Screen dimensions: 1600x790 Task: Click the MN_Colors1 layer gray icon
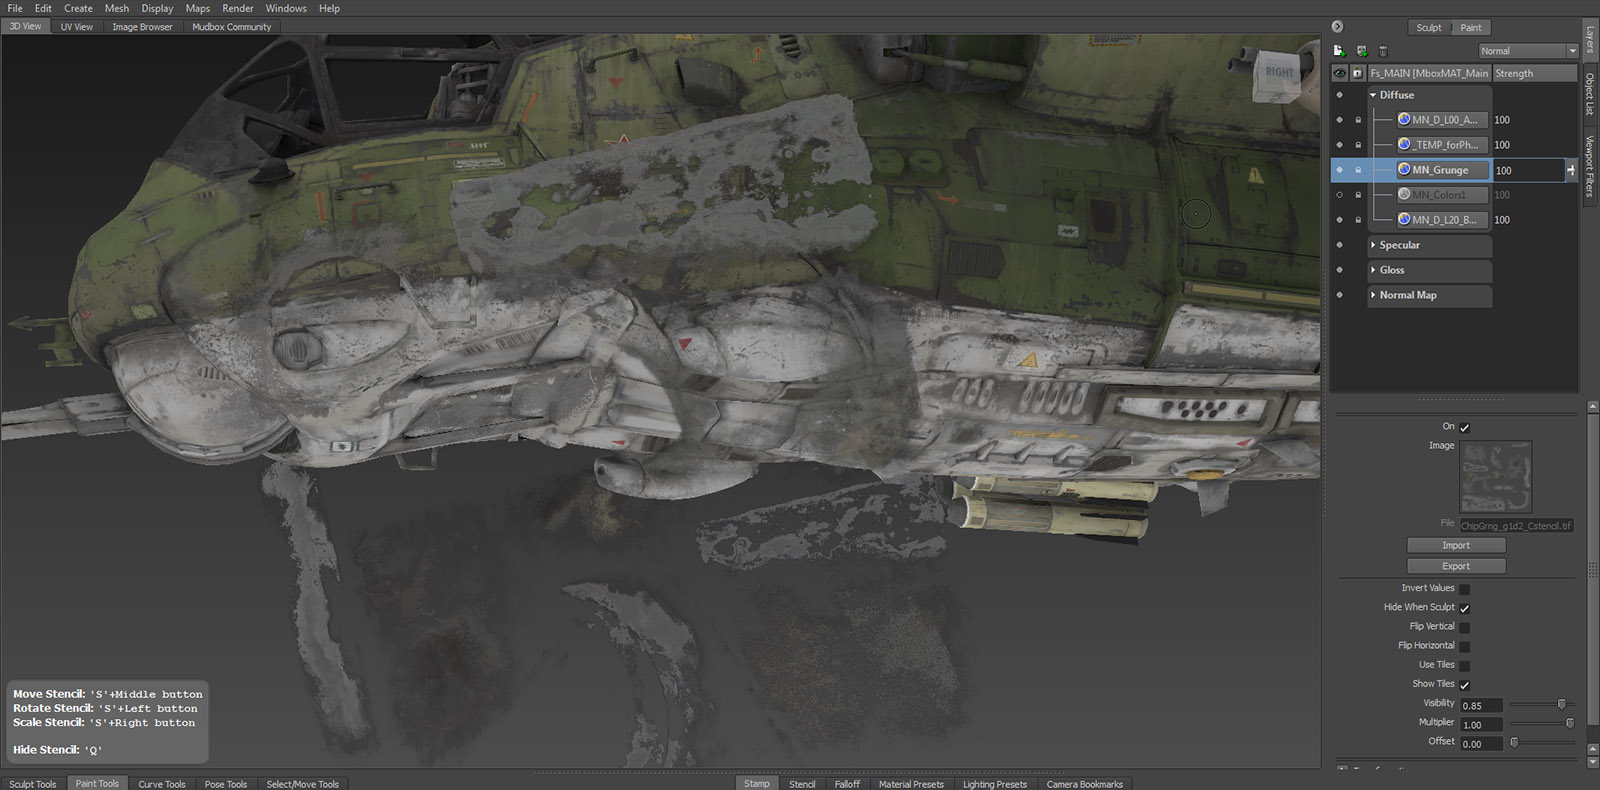pyautogui.click(x=1404, y=194)
